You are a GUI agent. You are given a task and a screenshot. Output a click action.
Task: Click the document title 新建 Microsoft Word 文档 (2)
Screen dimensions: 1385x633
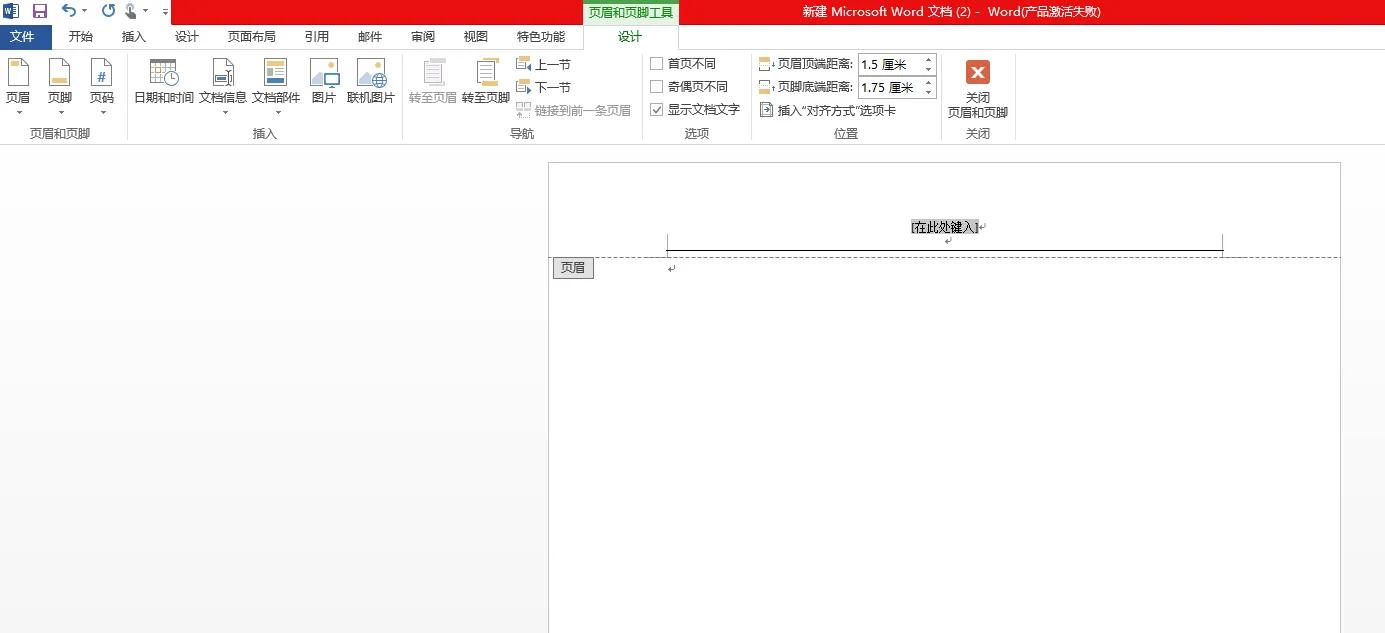(x=887, y=12)
